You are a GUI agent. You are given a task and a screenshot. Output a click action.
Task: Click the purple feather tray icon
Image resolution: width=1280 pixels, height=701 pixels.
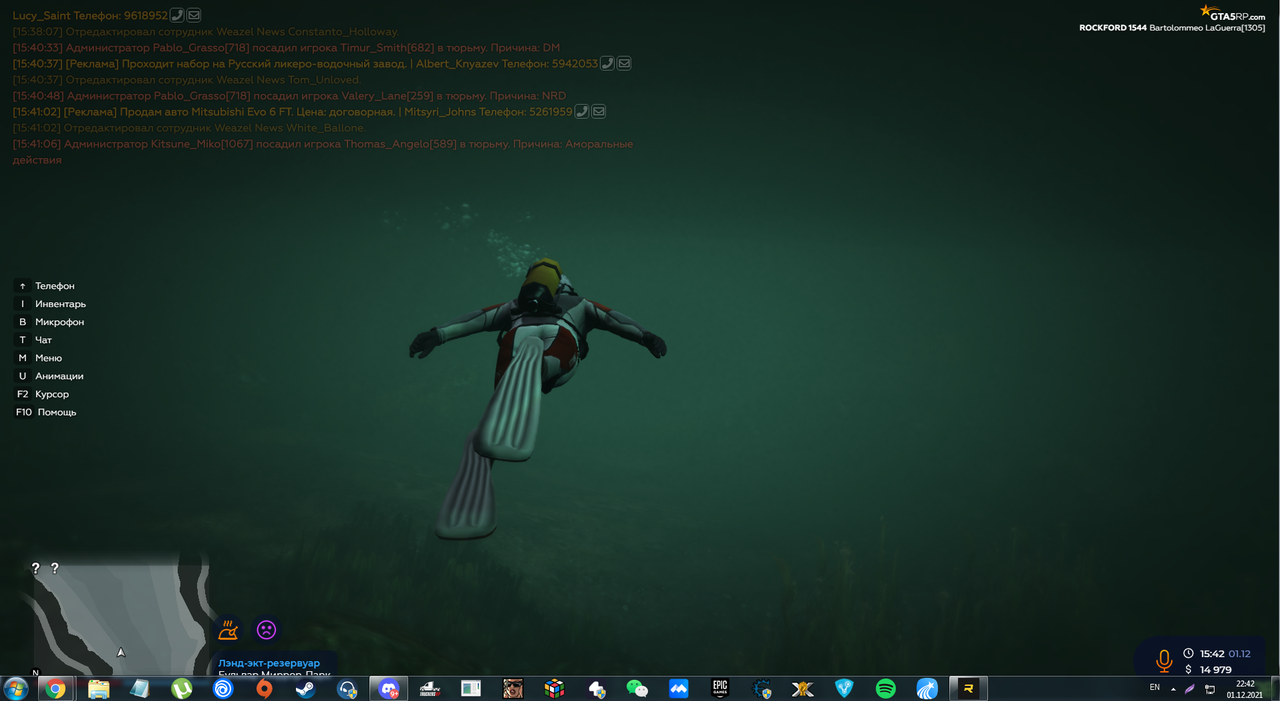(1190, 689)
